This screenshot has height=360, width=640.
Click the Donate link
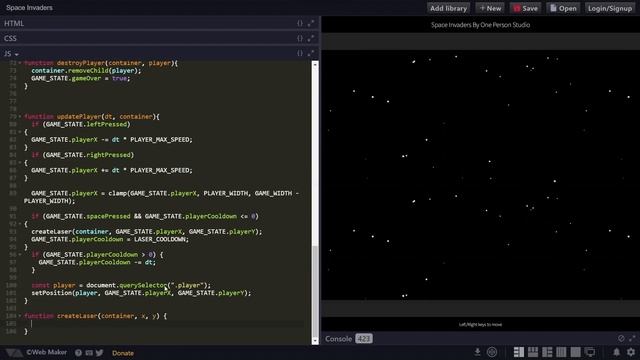click(x=123, y=353)
